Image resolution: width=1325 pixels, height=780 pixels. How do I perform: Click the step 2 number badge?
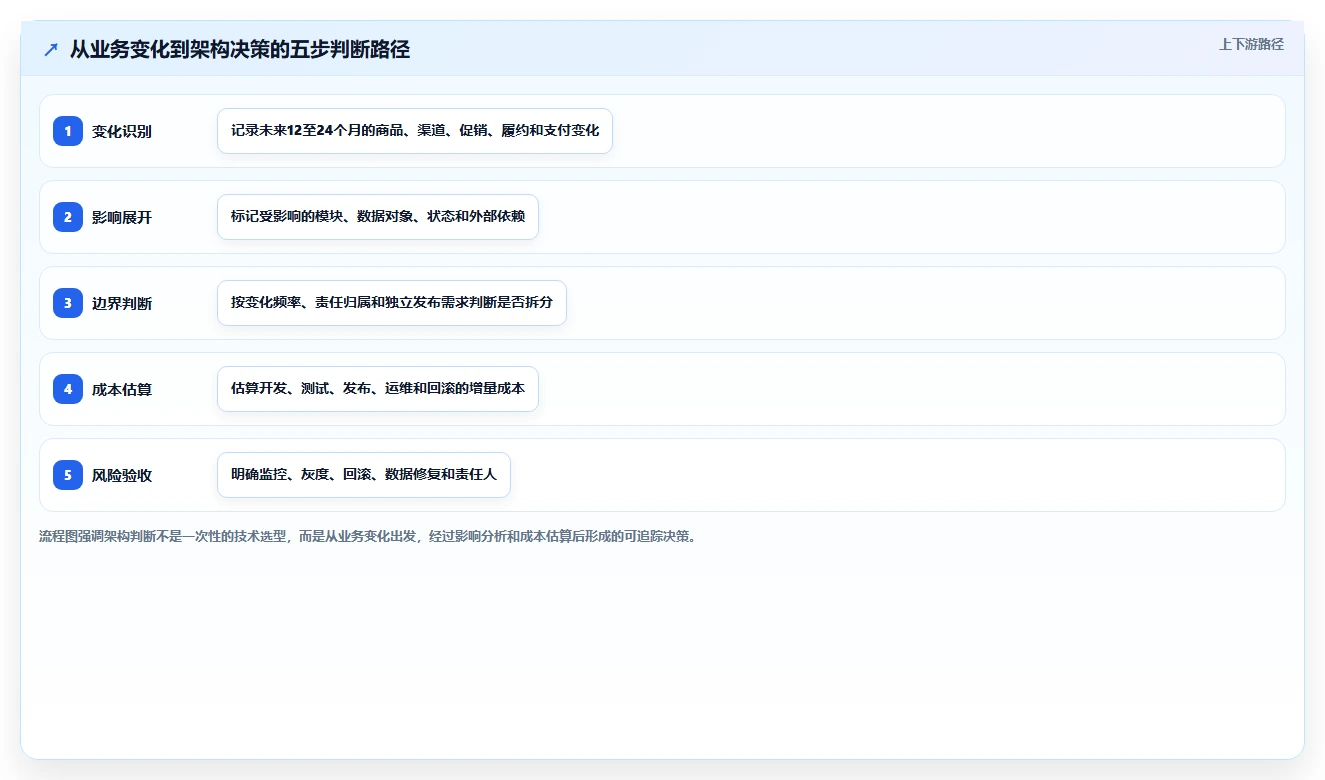pyautogui.click(x=68, y=217)
